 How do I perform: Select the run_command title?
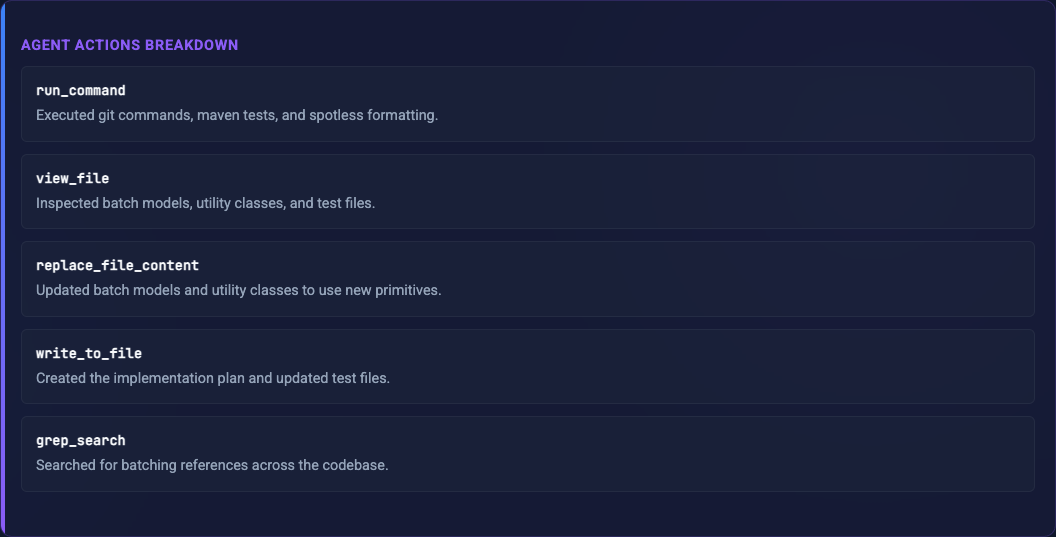(x=81, y=90)
